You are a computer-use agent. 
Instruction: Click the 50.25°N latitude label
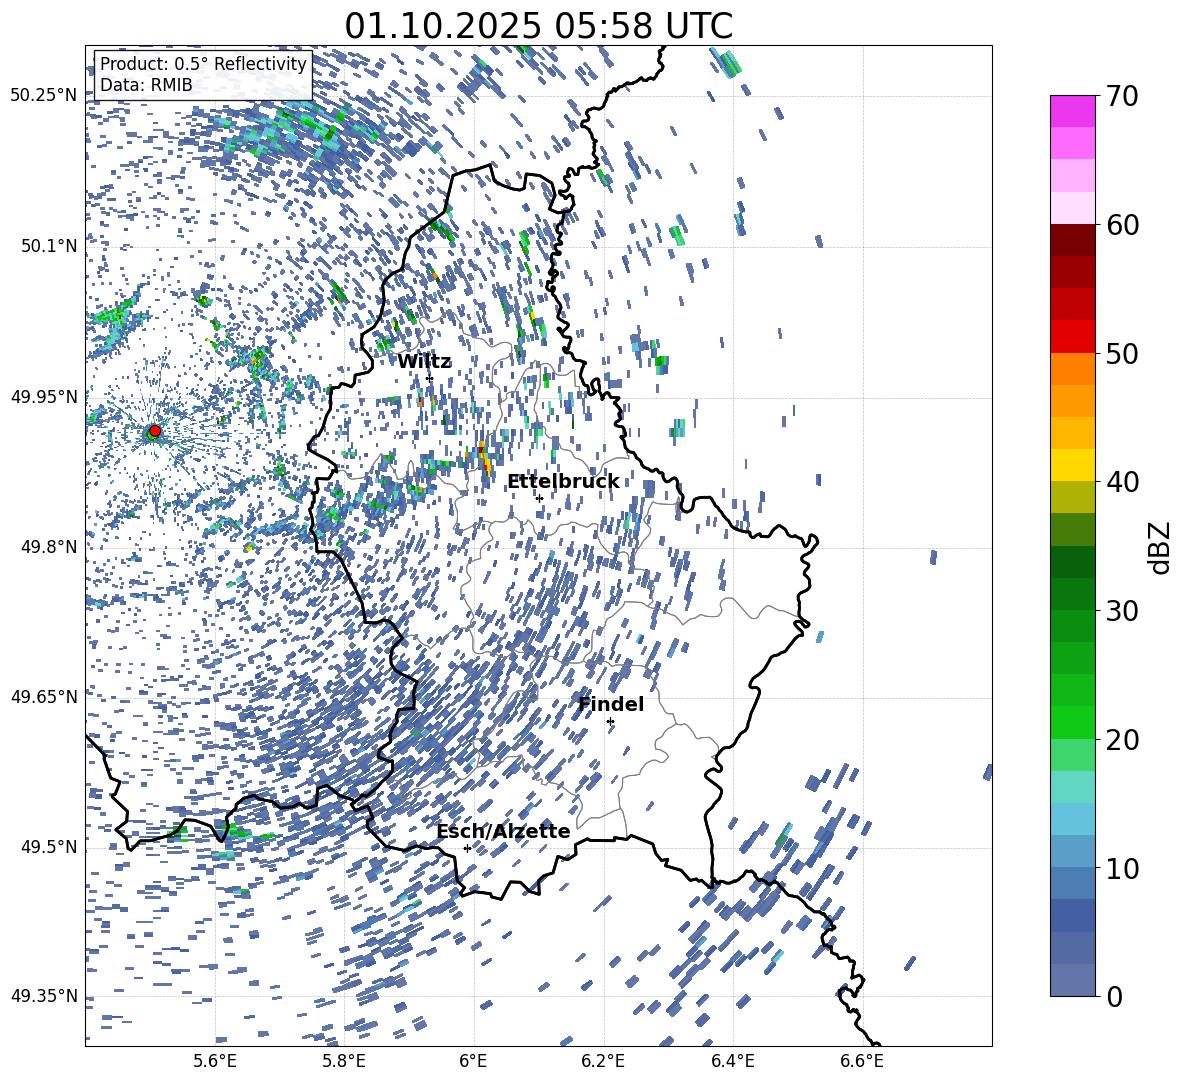44,96
